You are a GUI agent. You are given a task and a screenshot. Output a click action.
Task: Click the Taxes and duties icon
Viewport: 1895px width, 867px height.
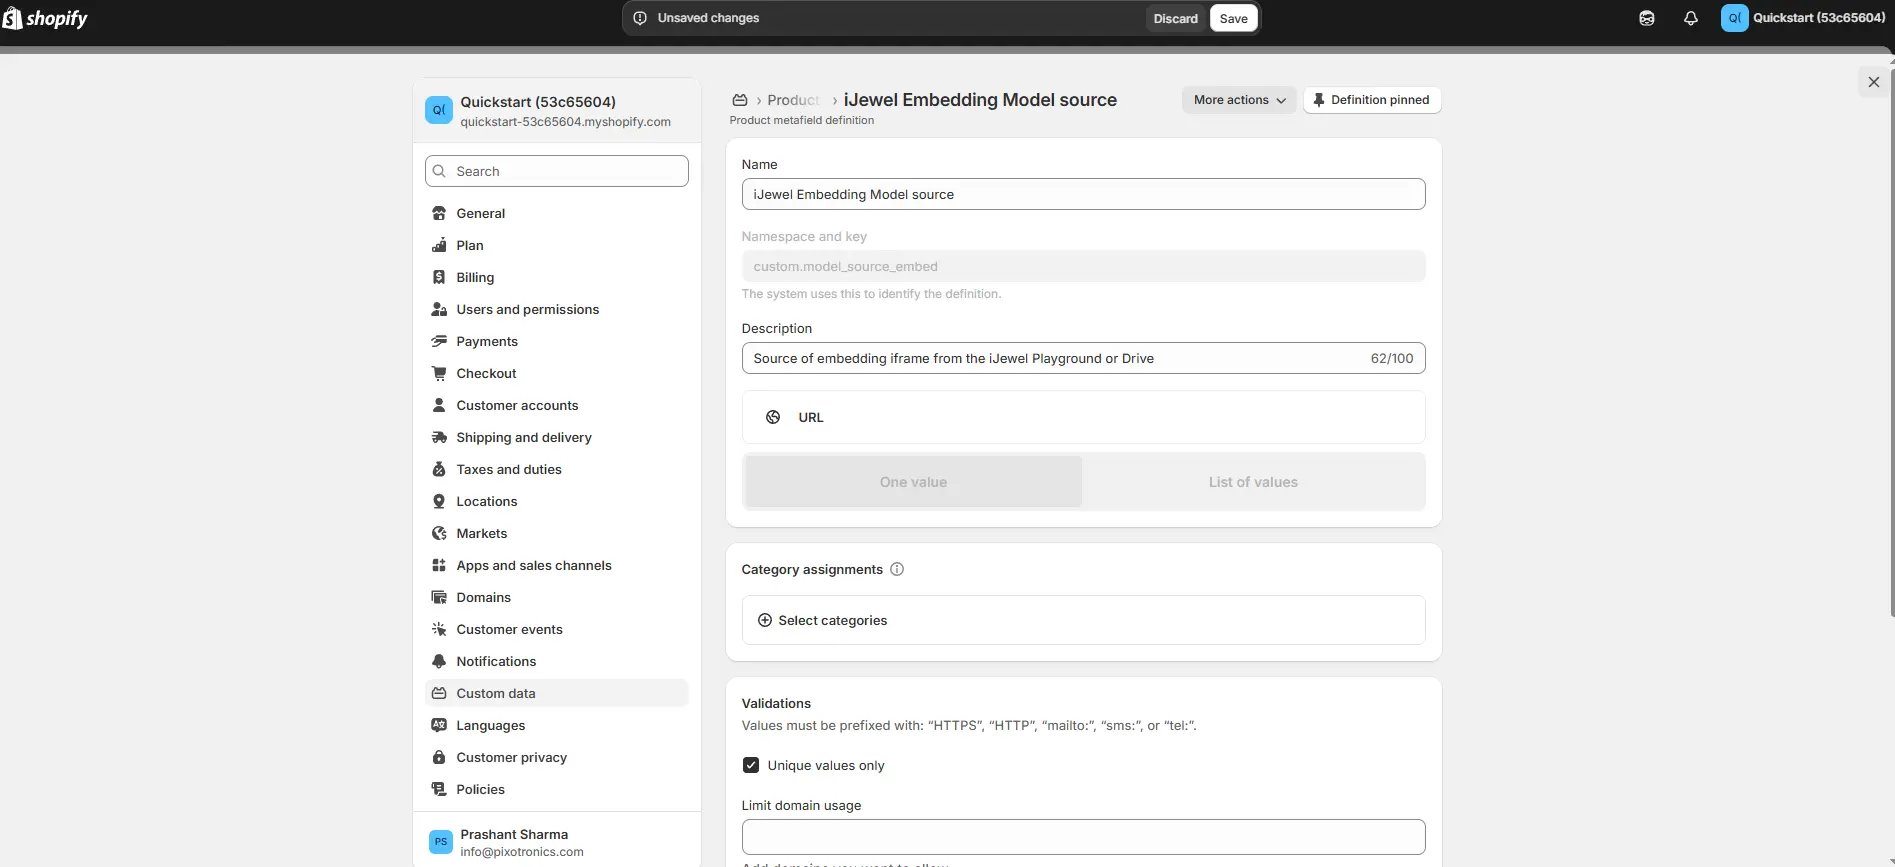click(x=439, y=469)
